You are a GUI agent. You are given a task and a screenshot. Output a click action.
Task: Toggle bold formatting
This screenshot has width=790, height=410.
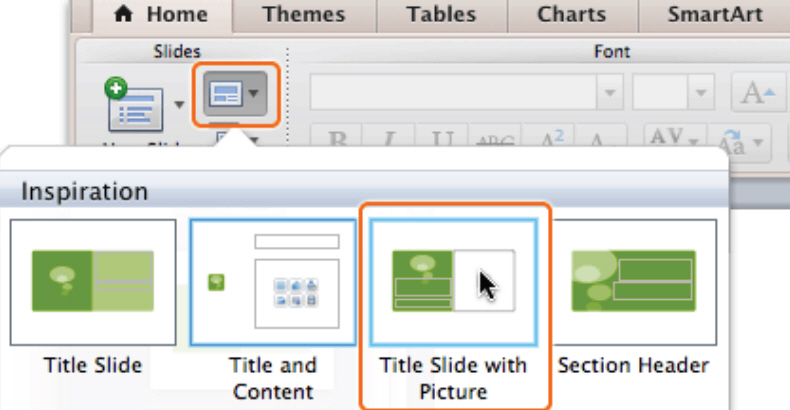coord(338,136)
